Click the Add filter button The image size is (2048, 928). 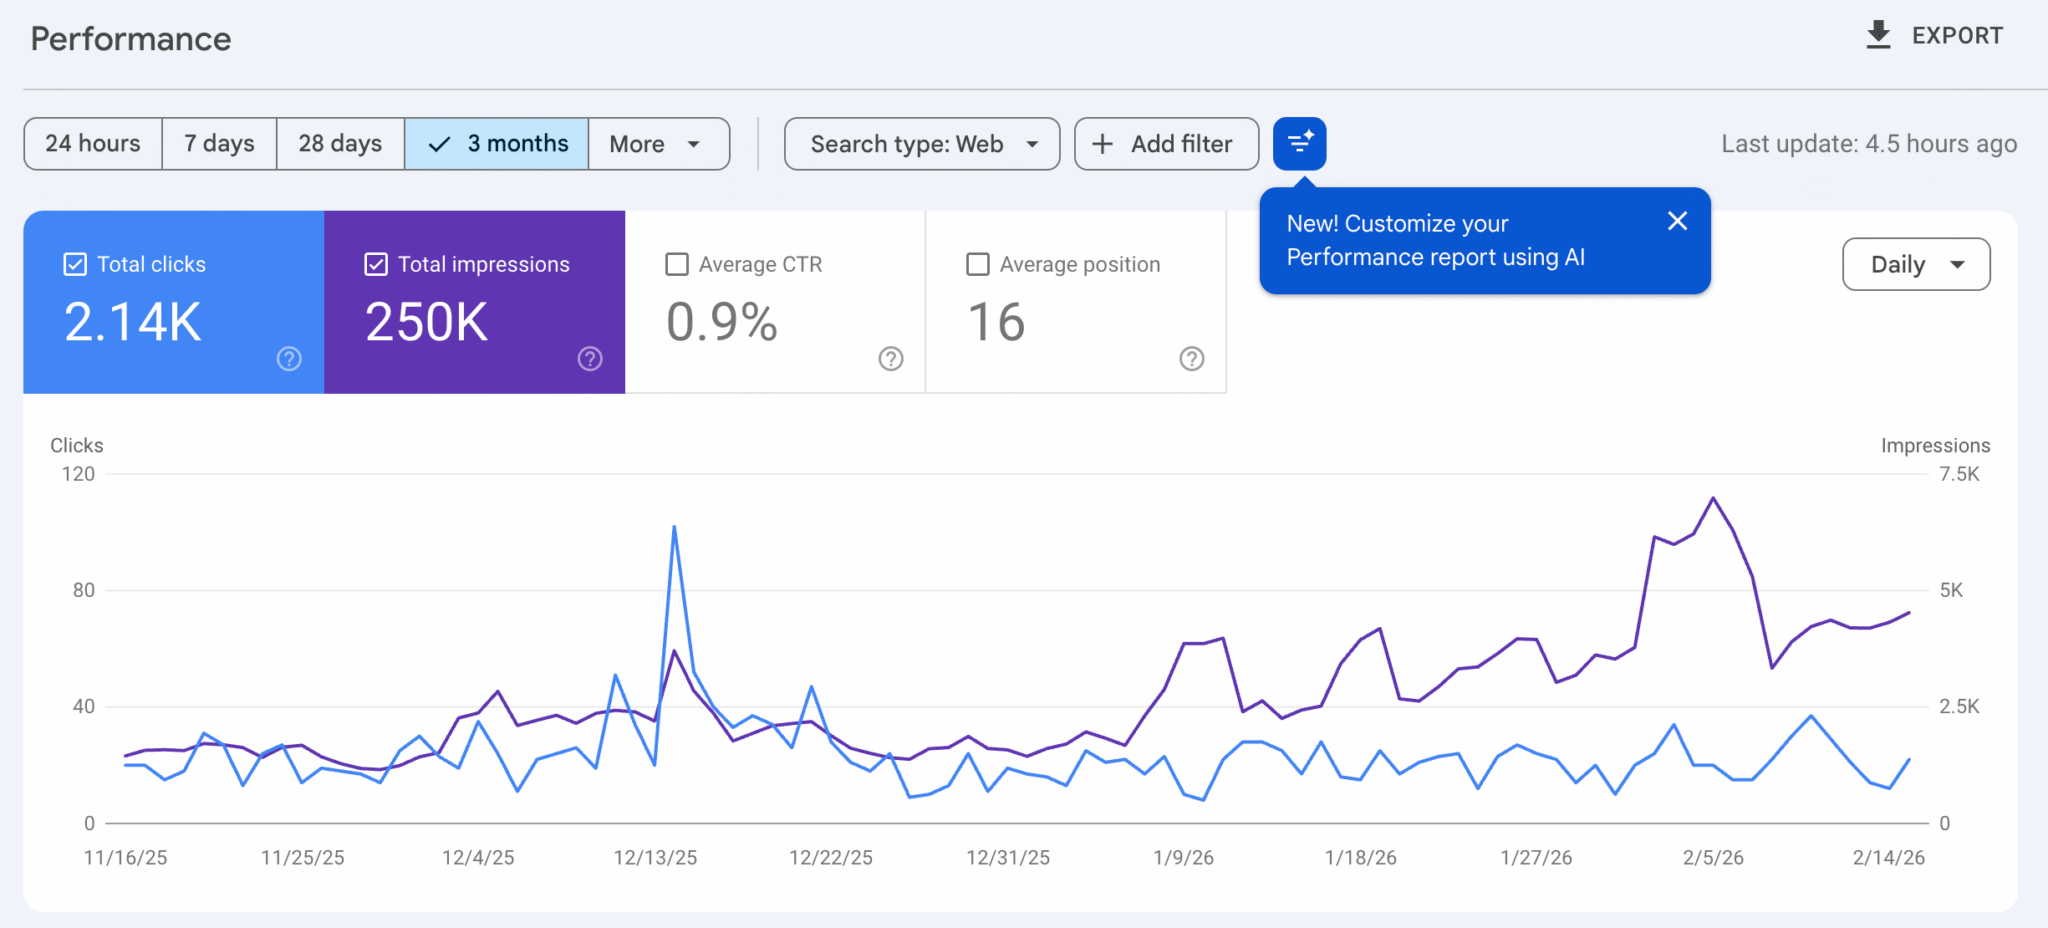click(1166, 143)
